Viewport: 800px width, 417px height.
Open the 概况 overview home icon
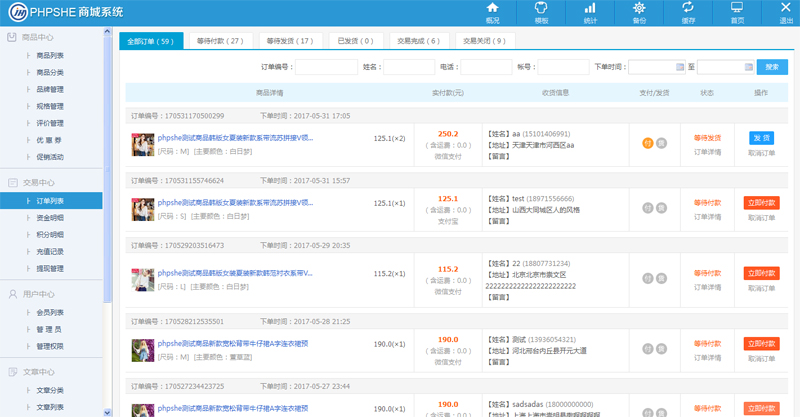492,11
